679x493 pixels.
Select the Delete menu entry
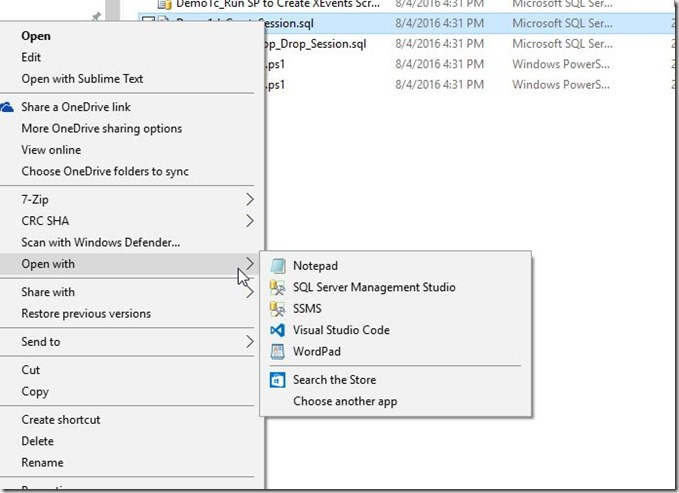[38, 441]
